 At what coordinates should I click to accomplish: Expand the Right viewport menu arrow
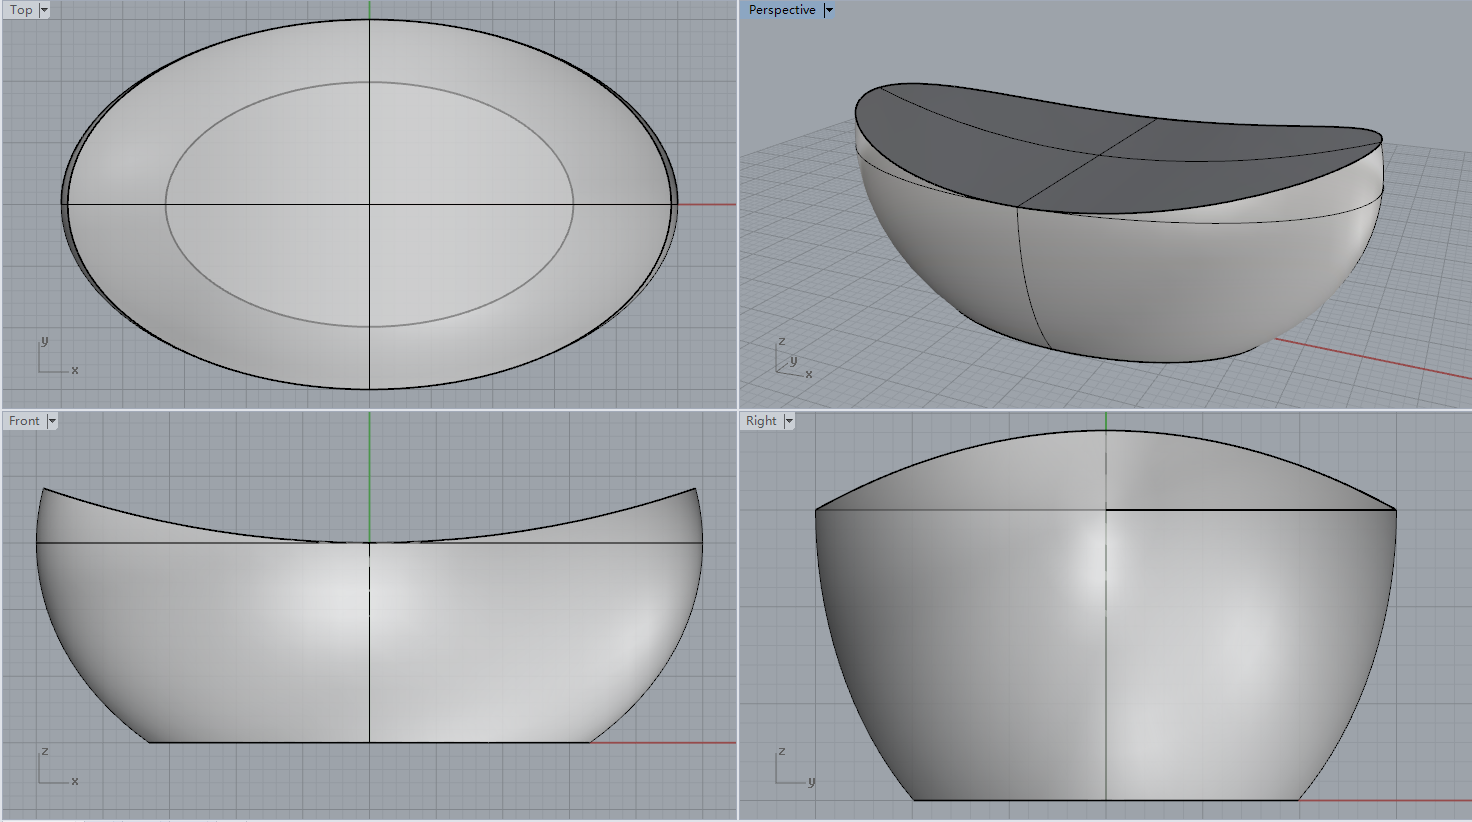789,421
